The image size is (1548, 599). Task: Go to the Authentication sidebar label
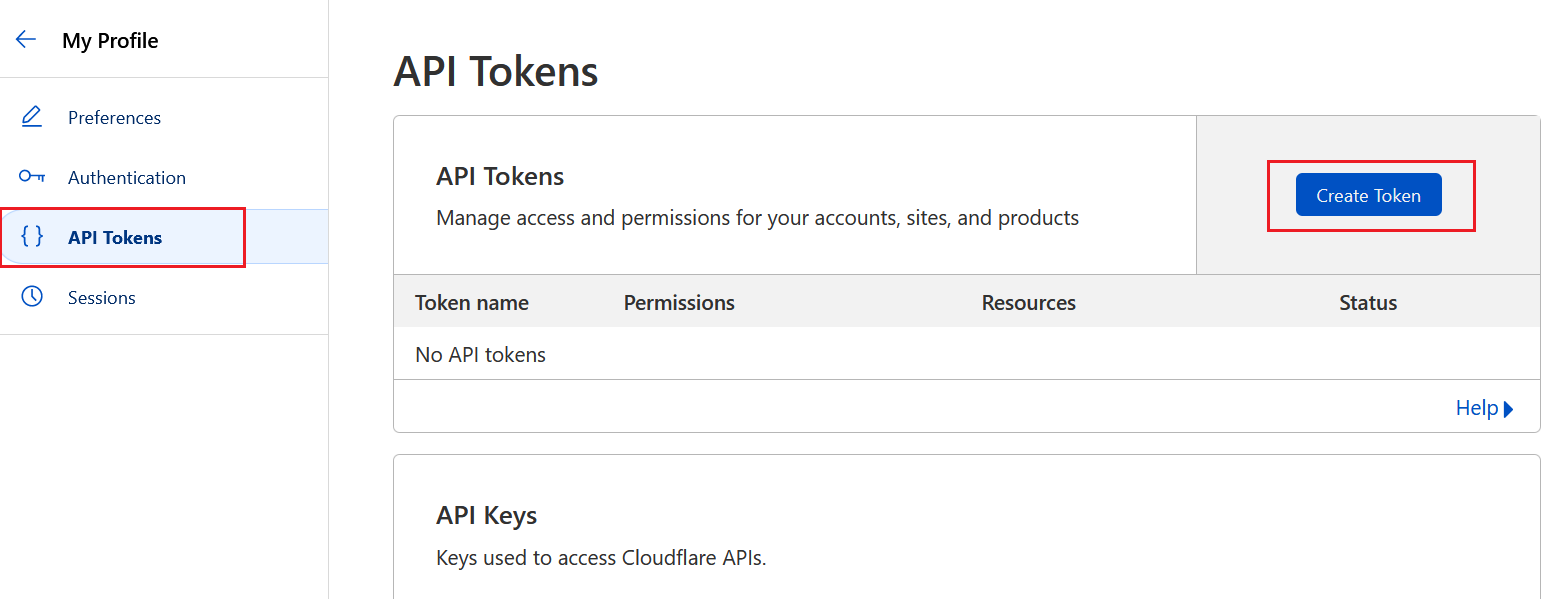coord(127,178)
